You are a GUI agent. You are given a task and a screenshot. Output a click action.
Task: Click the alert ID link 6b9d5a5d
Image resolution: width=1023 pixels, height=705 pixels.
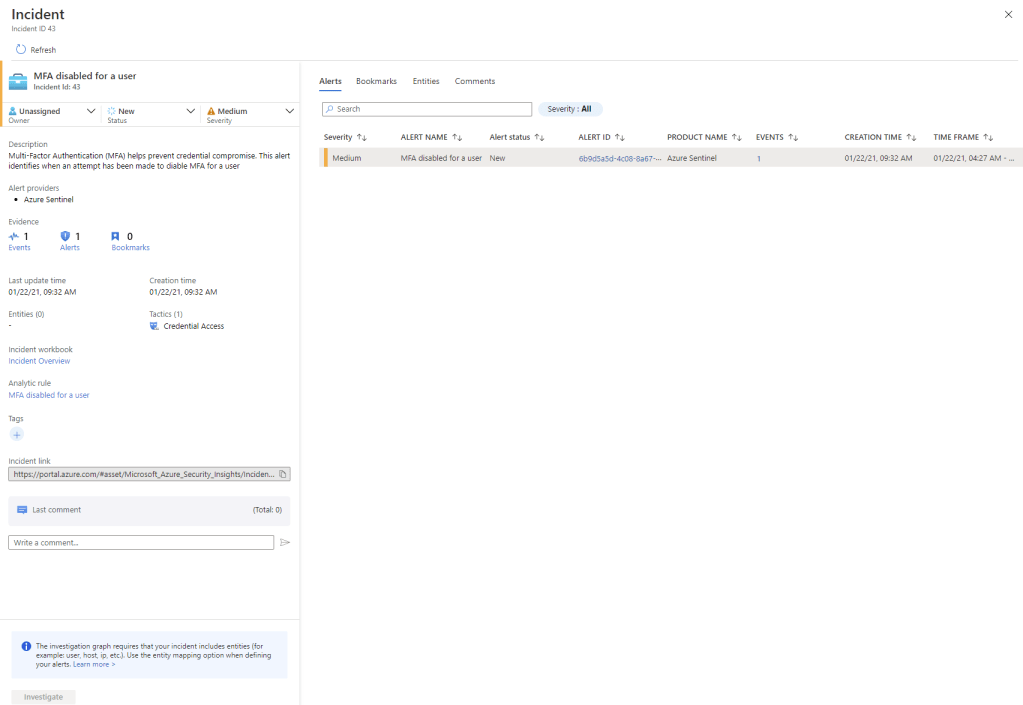tap(619, 159)
